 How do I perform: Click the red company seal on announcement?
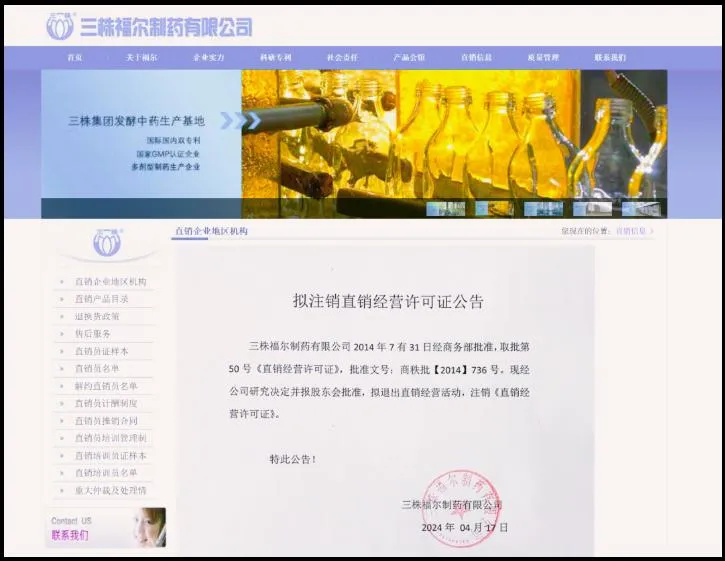coord(461,508)
